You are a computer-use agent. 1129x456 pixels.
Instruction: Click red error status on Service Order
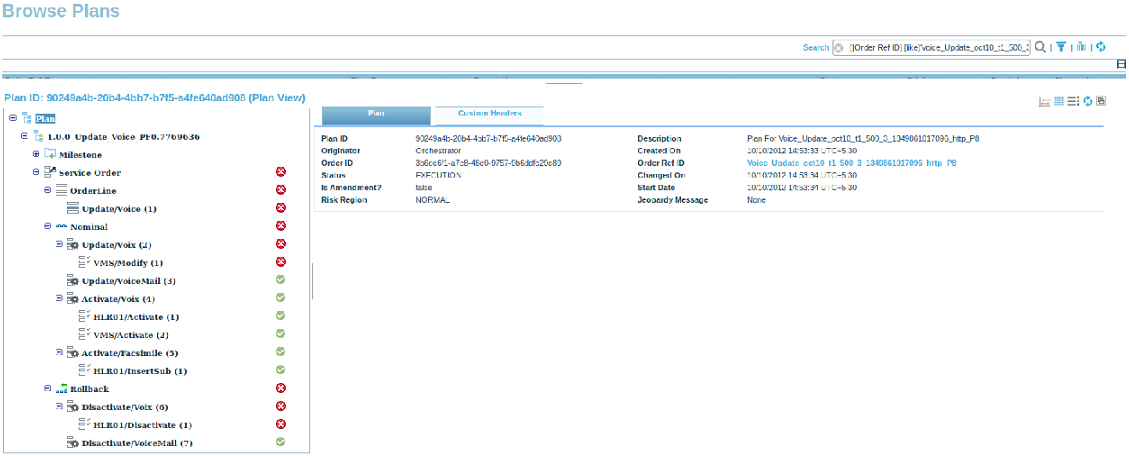[281, 172]
